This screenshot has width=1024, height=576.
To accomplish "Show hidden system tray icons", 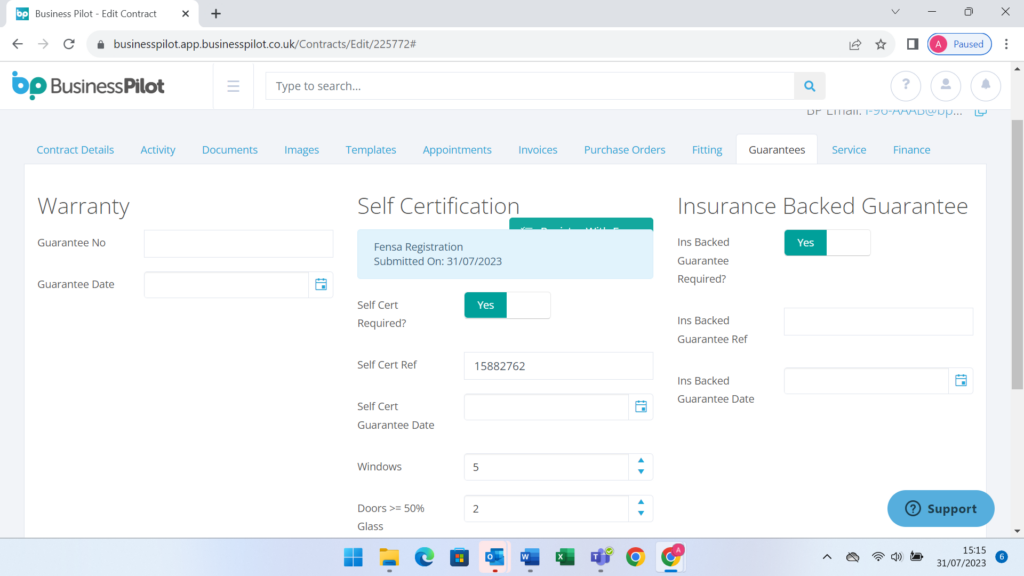I will pos(827,557).
